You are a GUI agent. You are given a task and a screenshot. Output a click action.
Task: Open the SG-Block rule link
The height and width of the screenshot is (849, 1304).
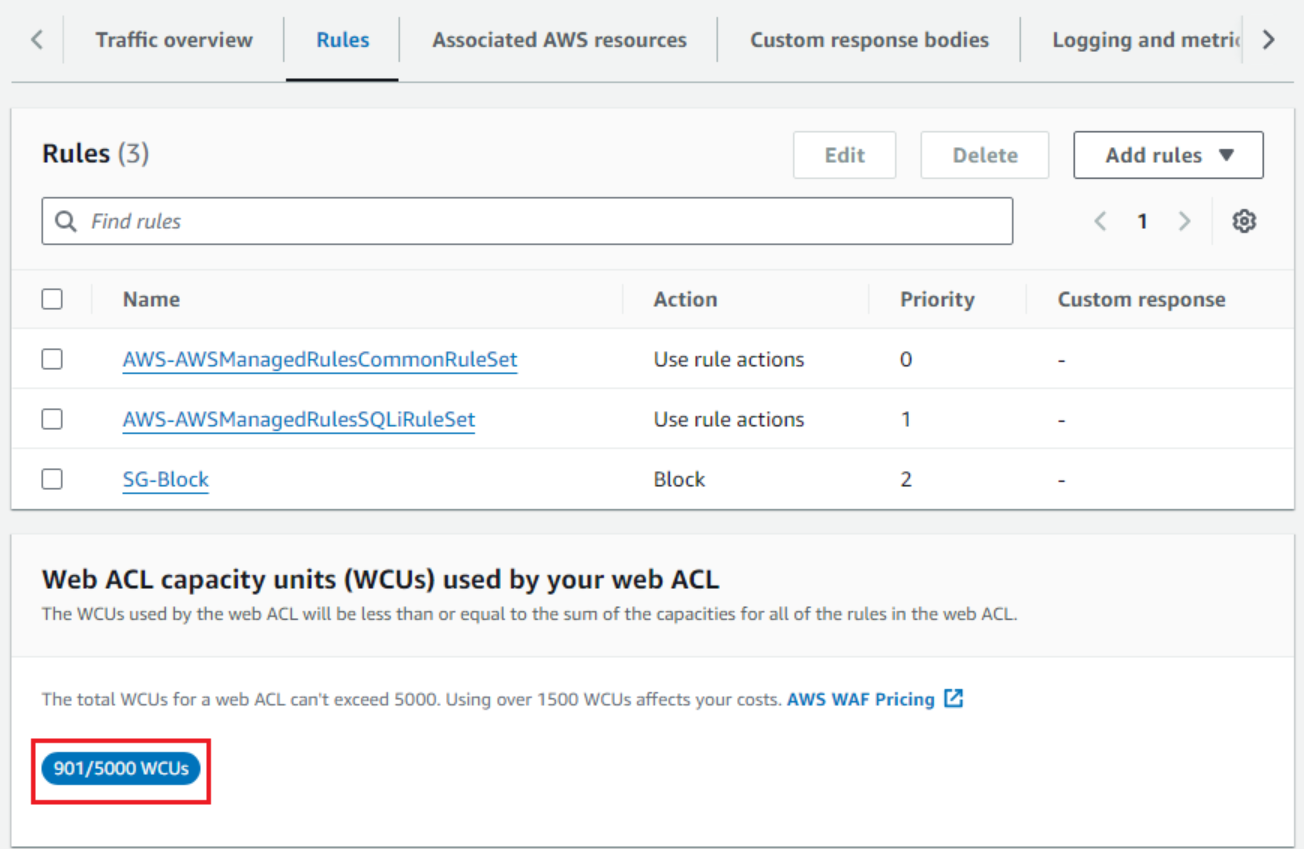(x=166, y=479)
